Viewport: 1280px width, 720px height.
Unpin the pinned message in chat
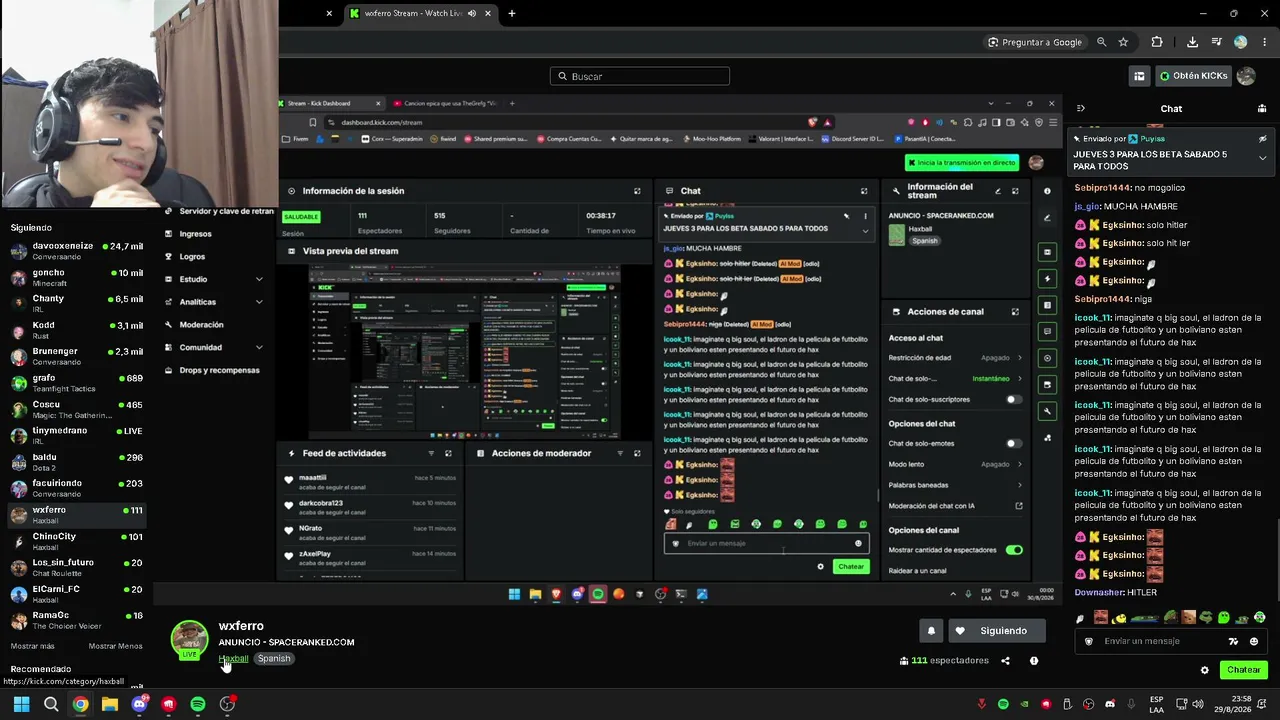coord(1262,139)
